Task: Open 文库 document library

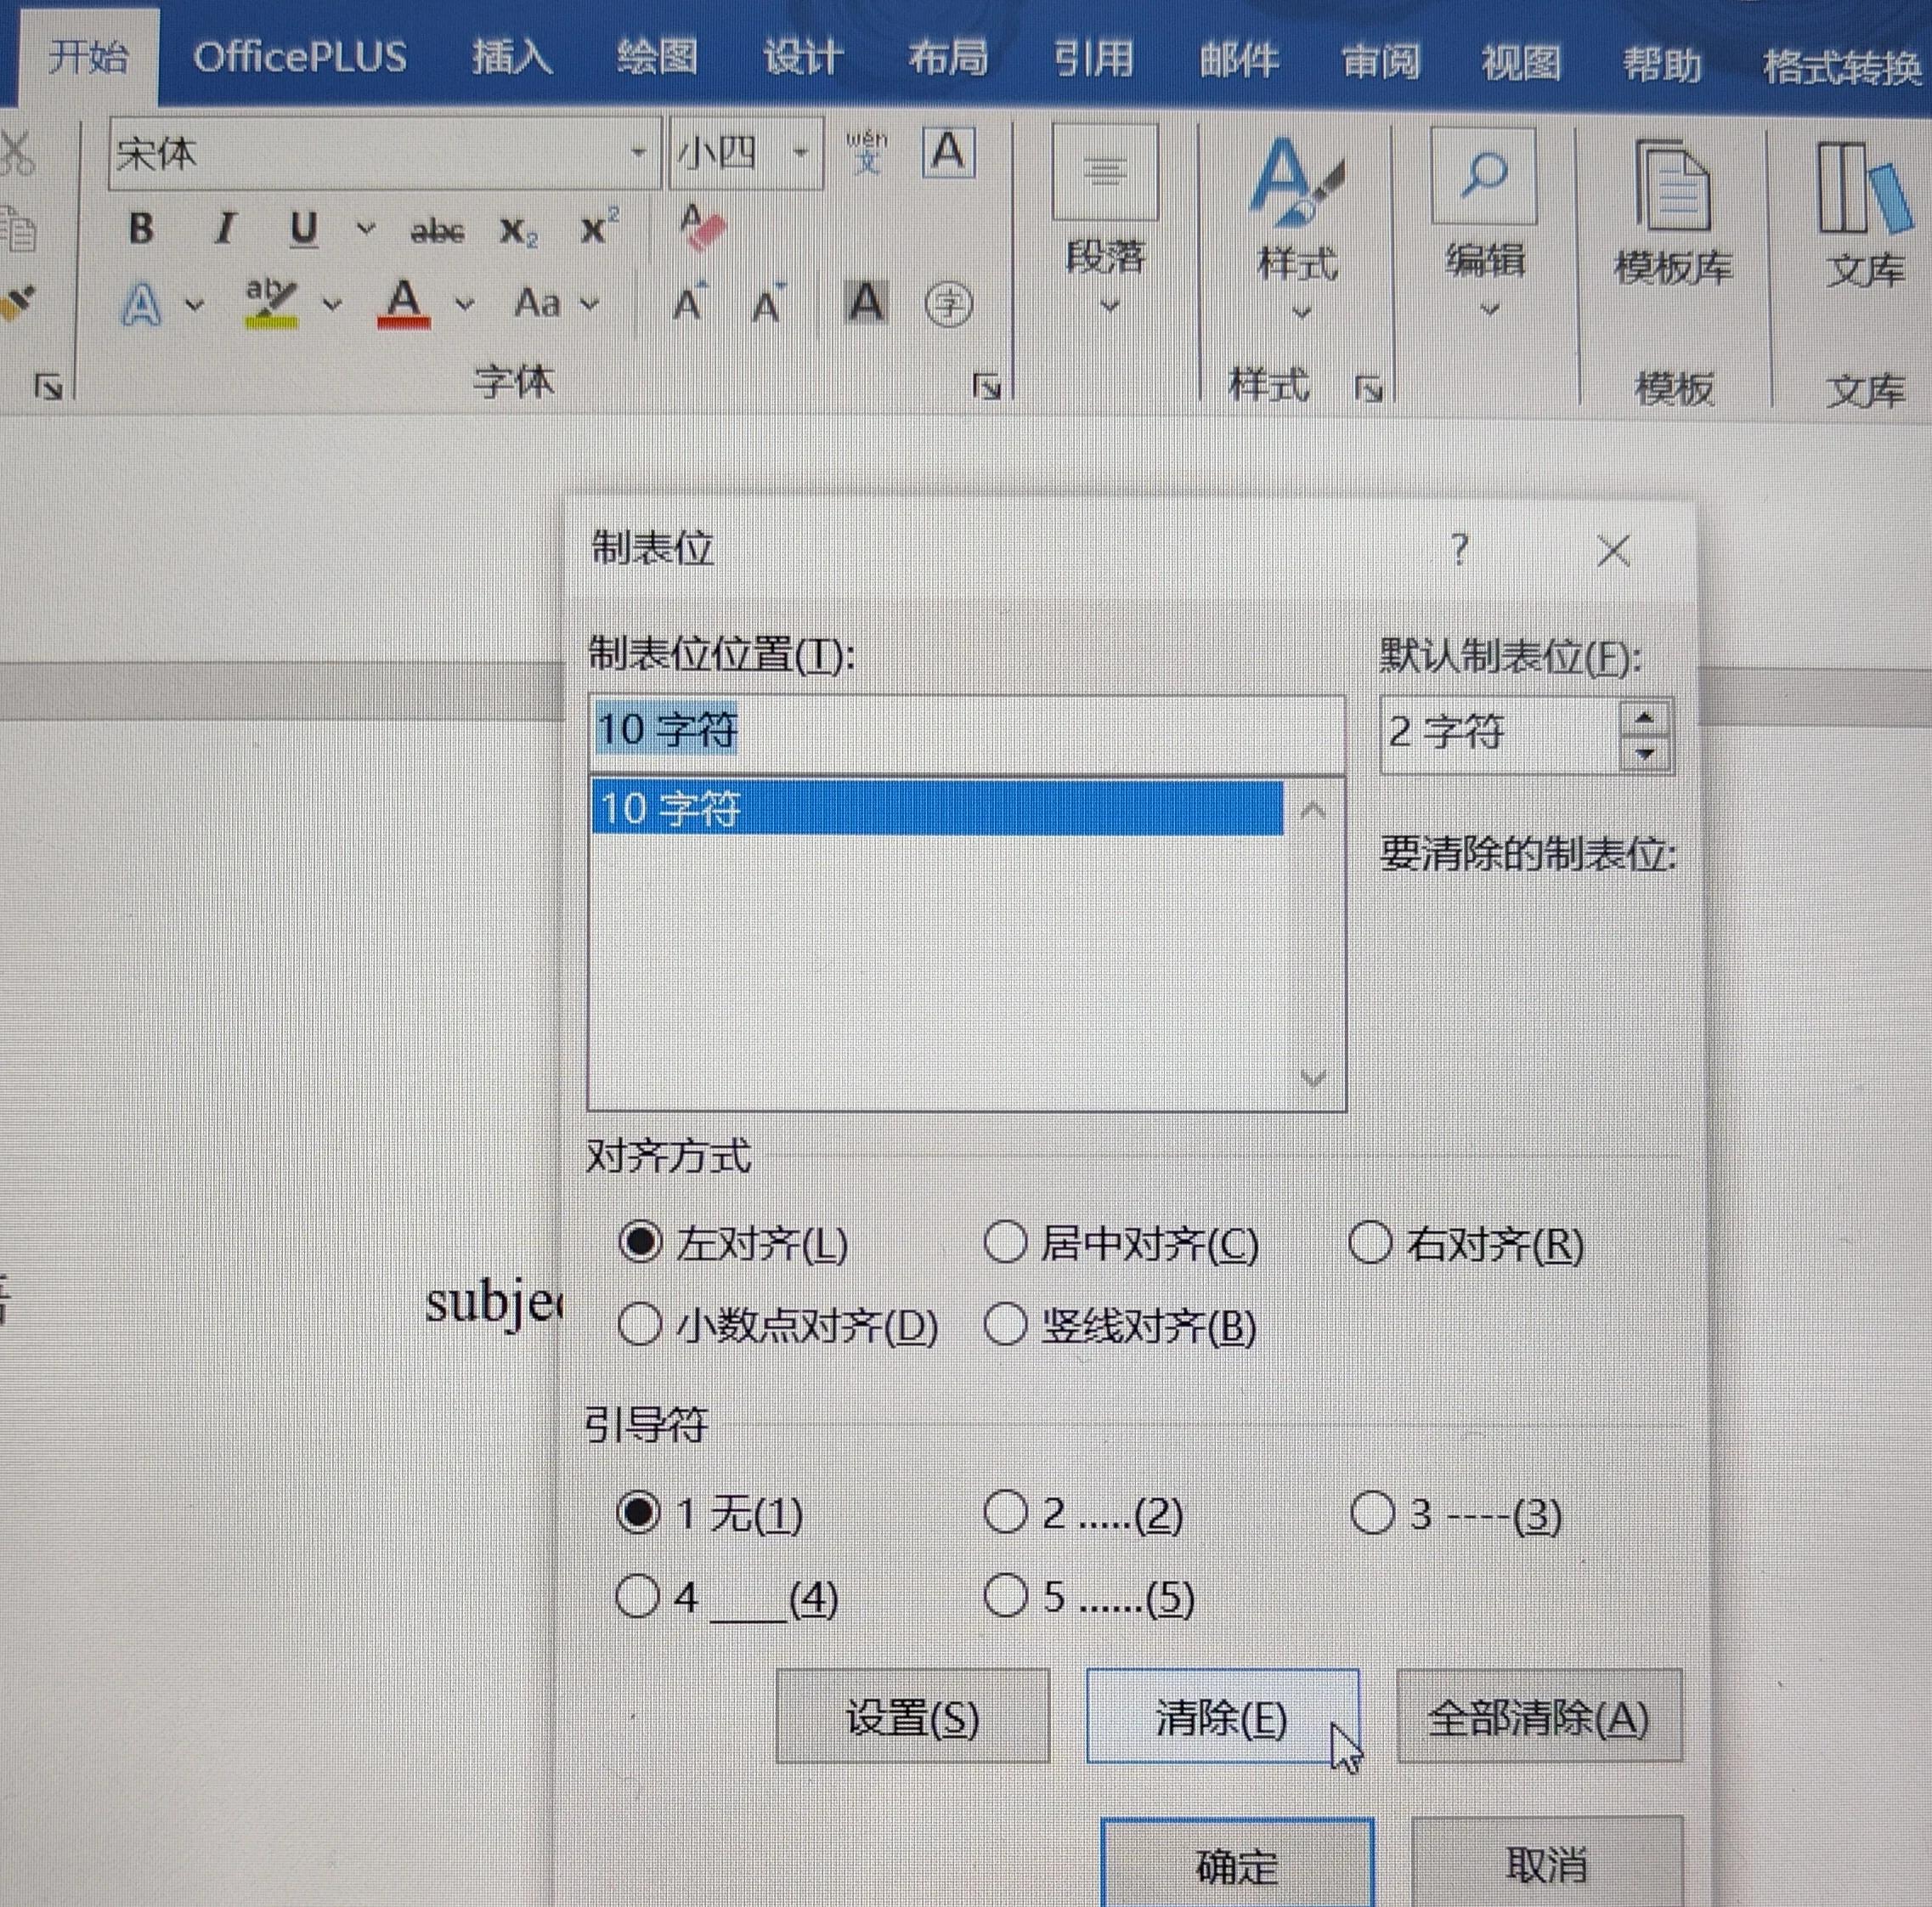Action: 1866,213
